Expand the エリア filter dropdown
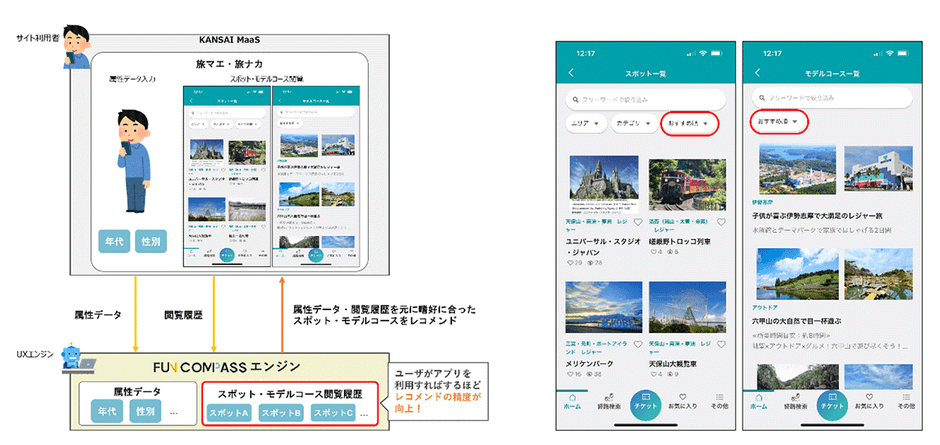The width and height of the screenshot is (940, 445). (586, 125)
